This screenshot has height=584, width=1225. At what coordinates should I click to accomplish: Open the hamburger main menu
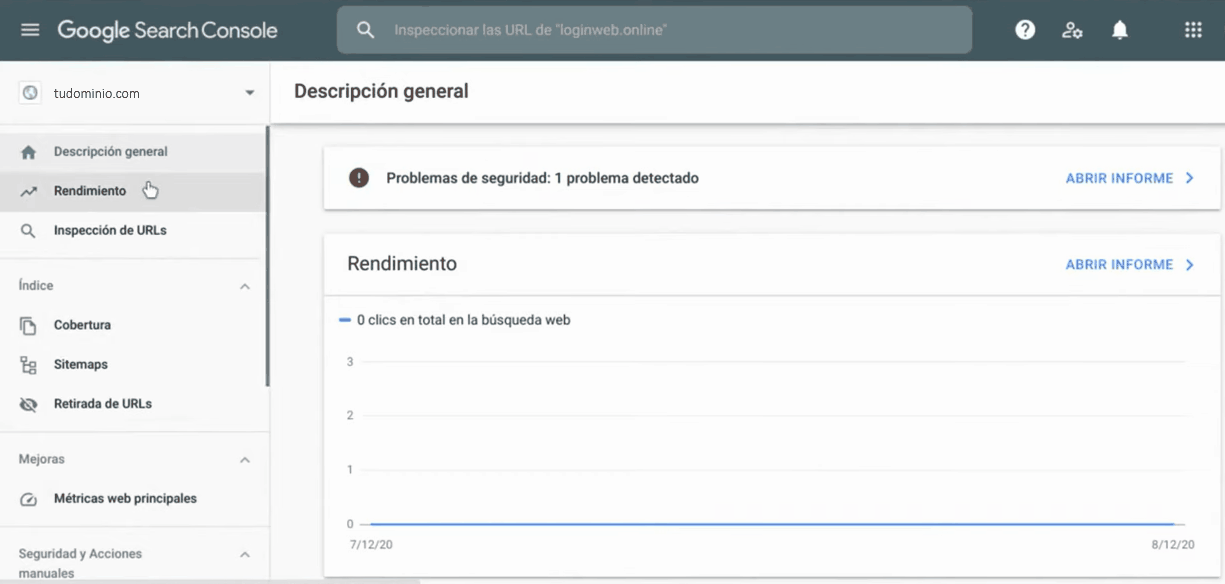tap(30, 30)
